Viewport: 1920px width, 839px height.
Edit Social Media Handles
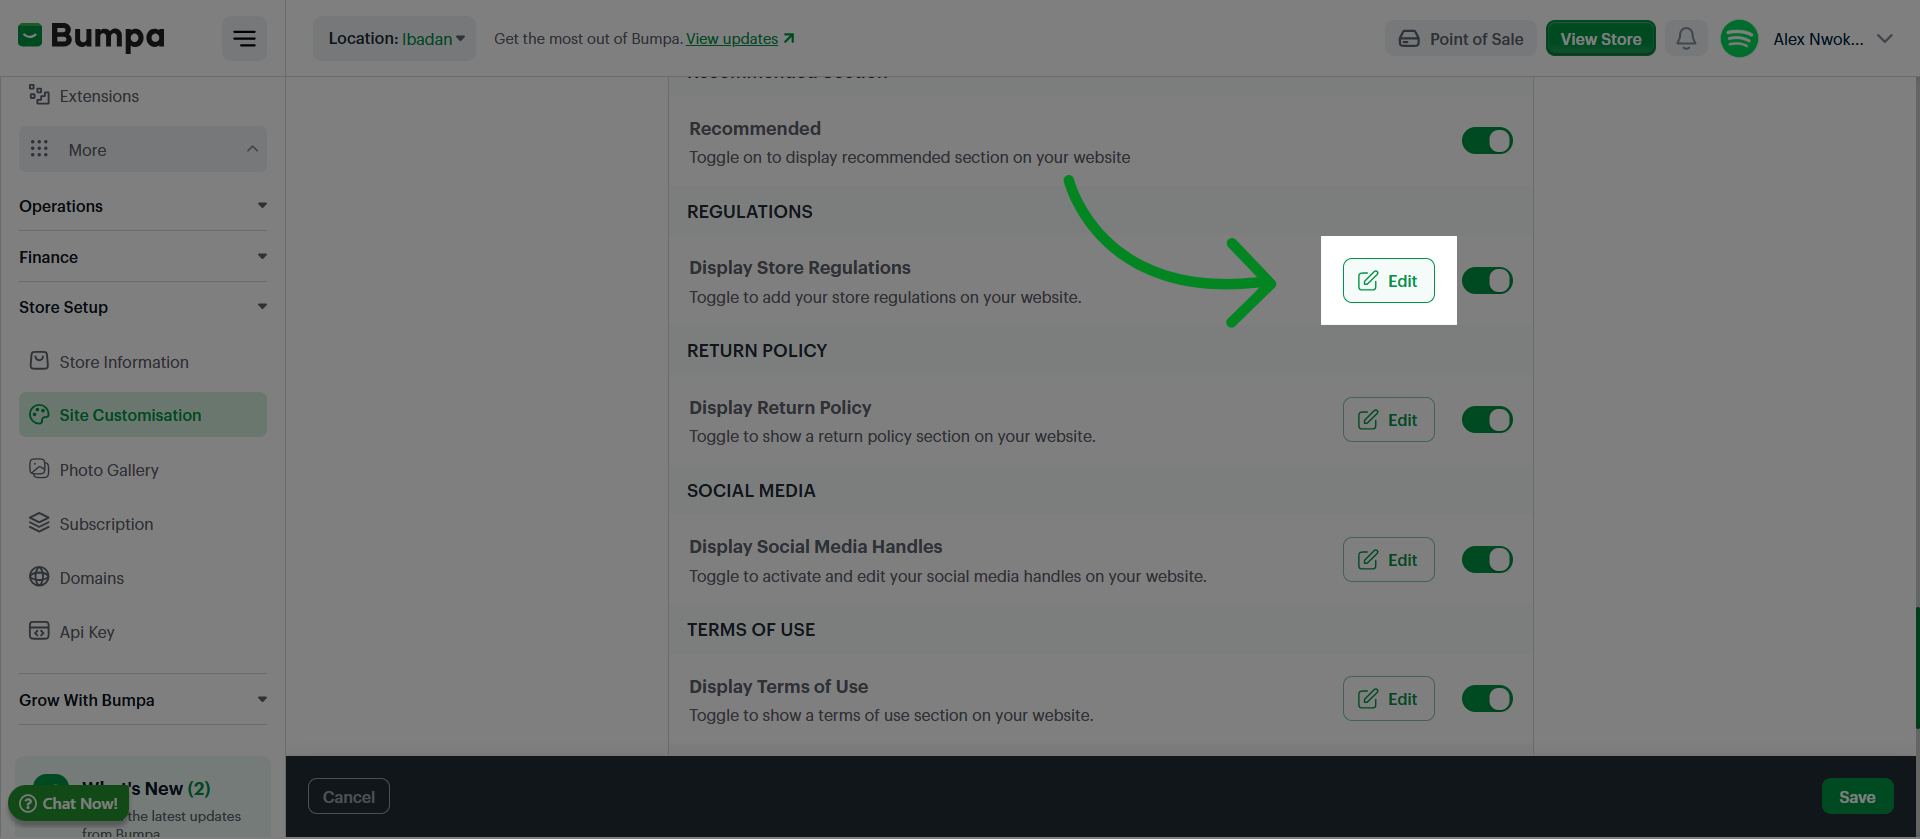click(x=1388, y=560)
